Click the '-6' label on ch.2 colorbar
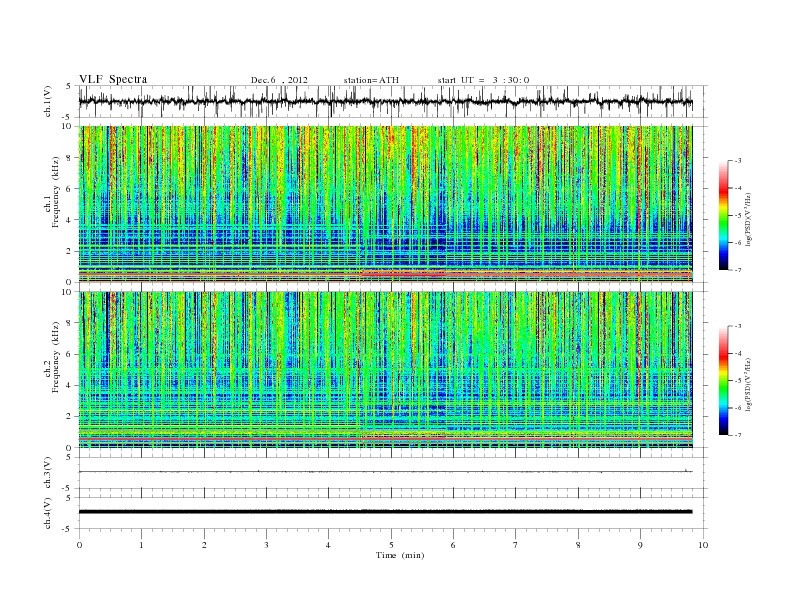Image resolution: width=792 pixels, height=612 pixels. 738,407
